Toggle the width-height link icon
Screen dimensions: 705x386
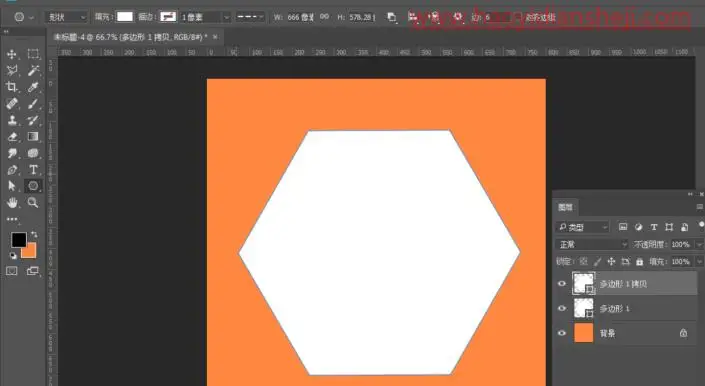[324, 17]
